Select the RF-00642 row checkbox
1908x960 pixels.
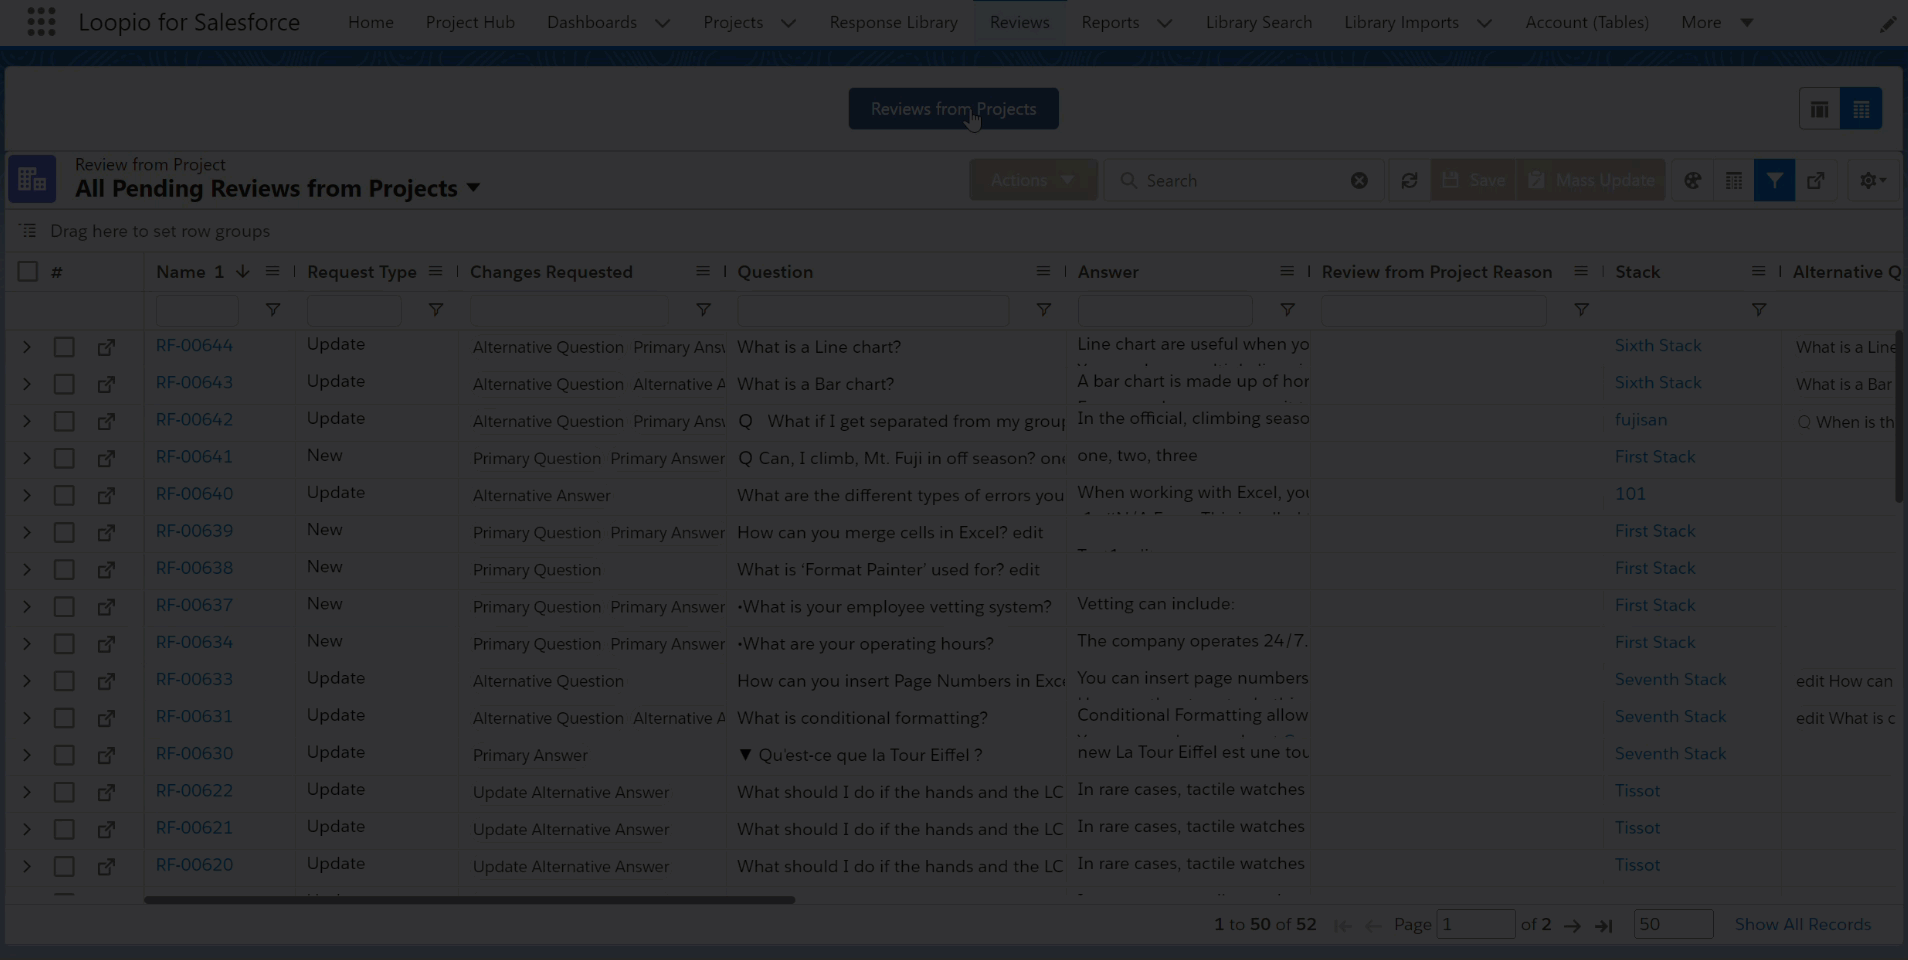point(64,421)
